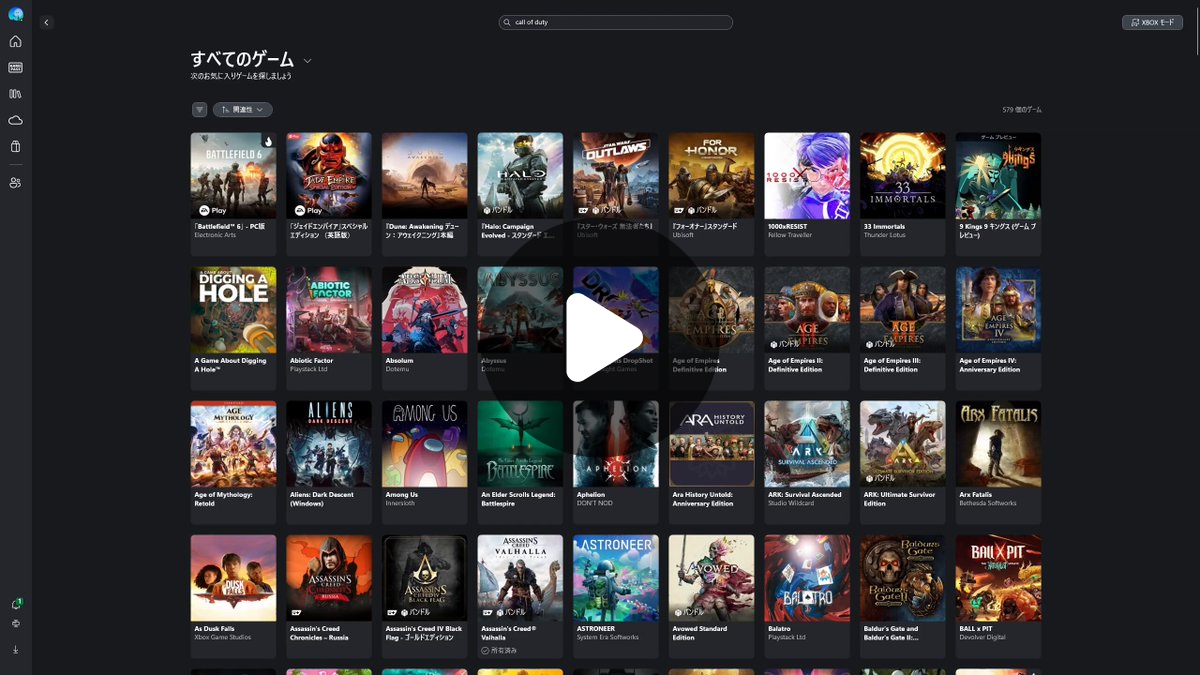Expand the すべてのゲーム title chevron
This screenshot has height=675, width=1200.
pos(307,61)
